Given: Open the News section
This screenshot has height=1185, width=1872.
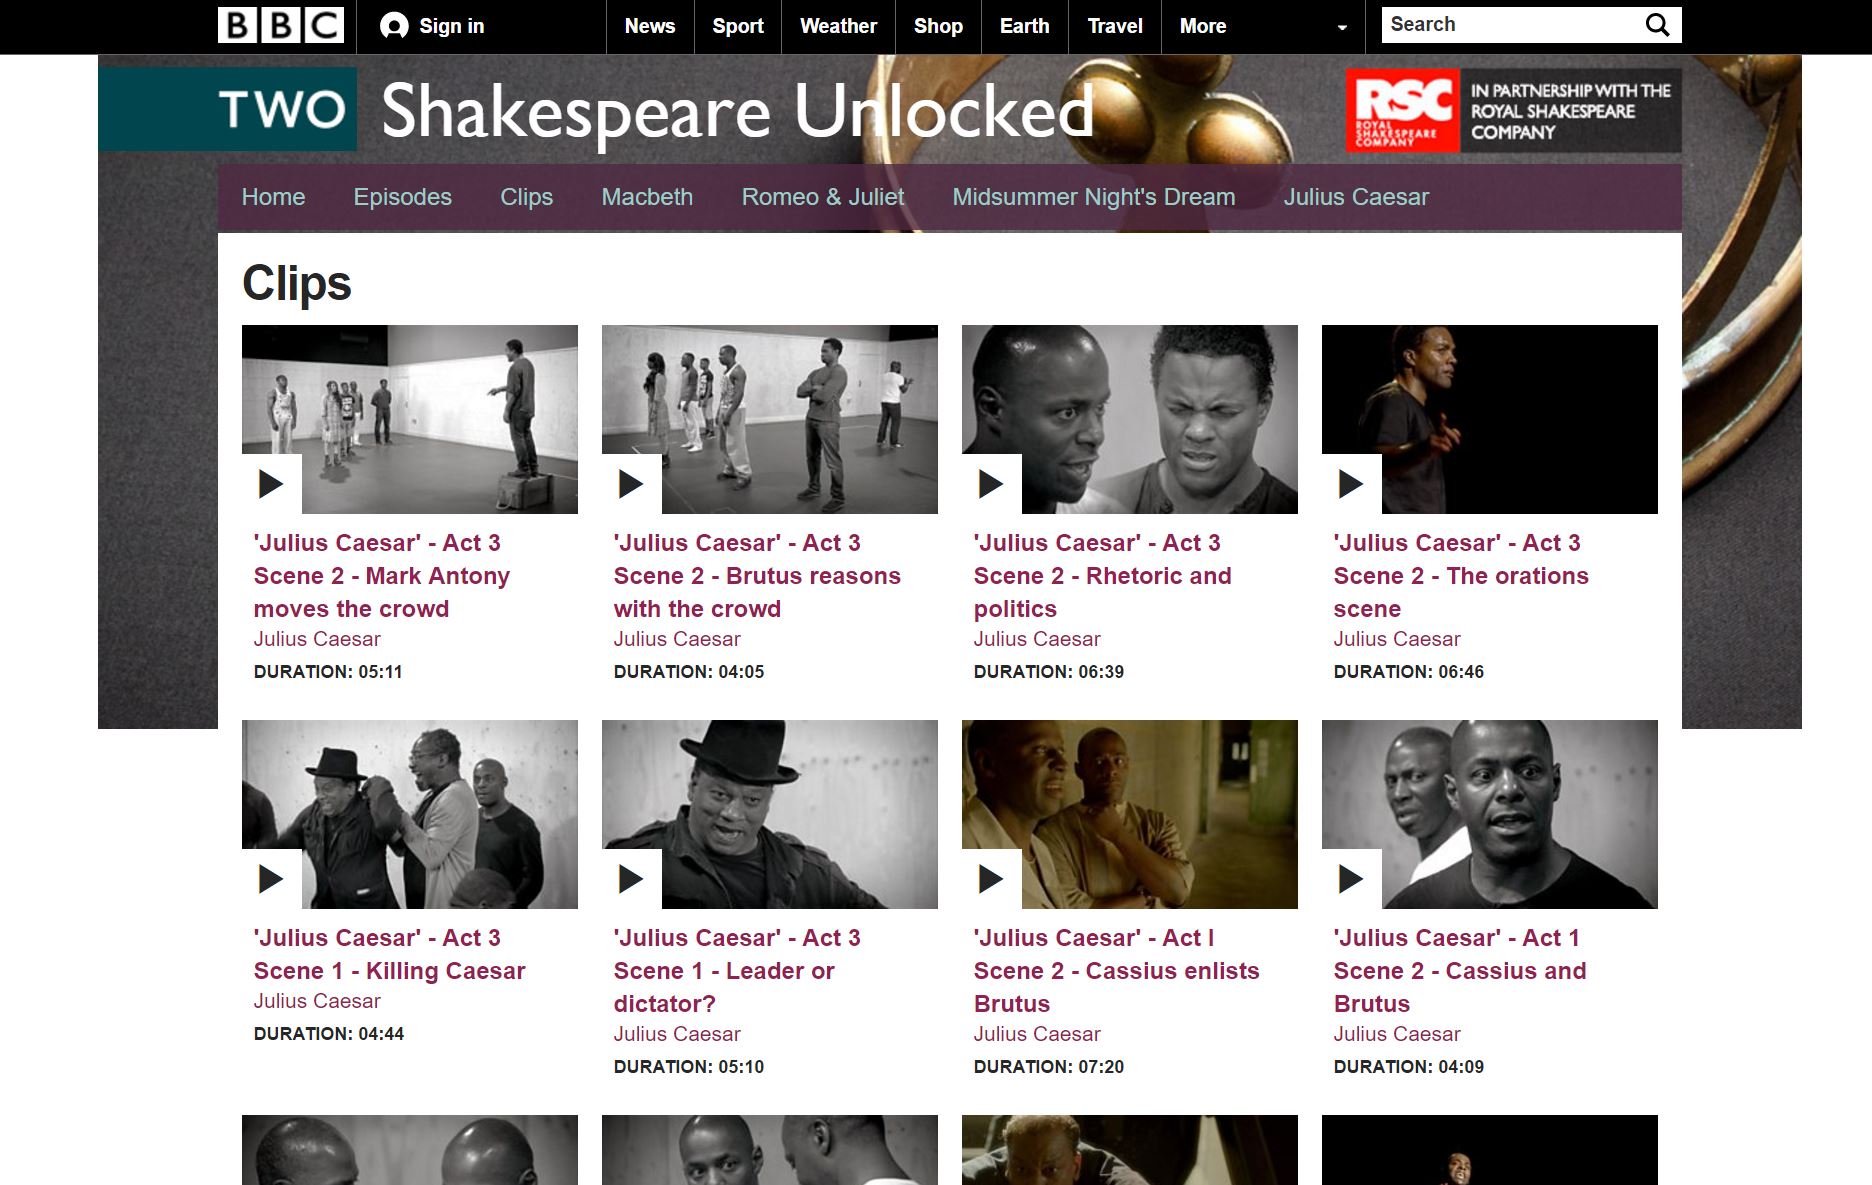Looking at the screenshot, I should click(650, 26).
